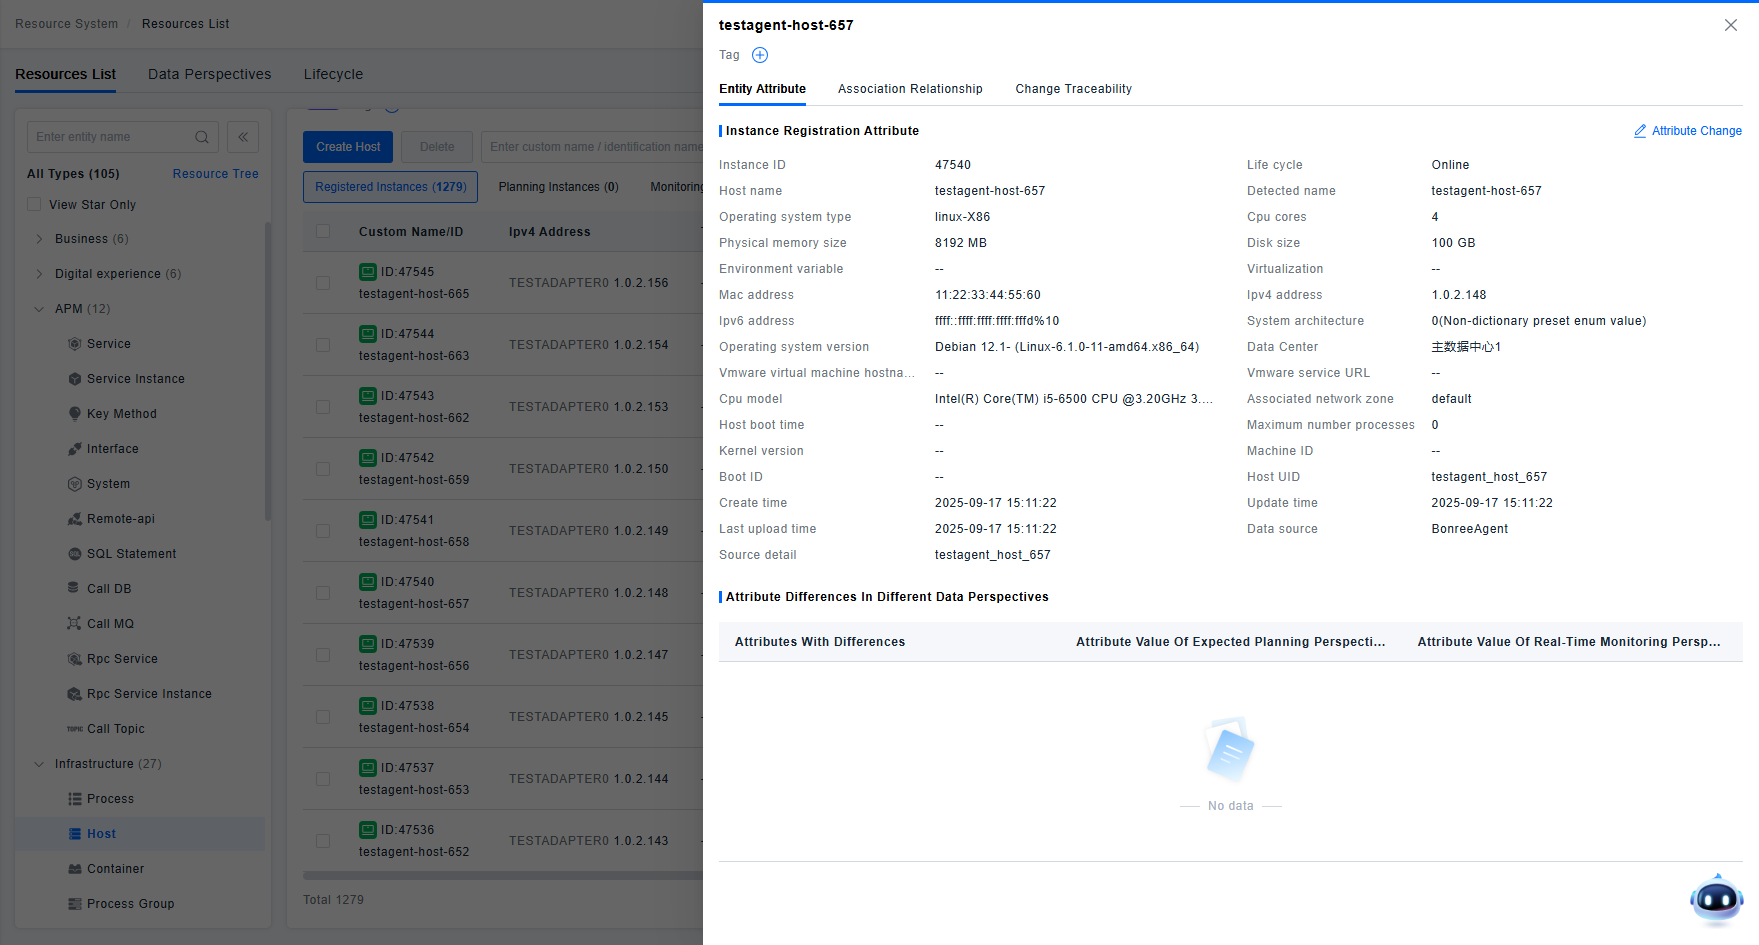This screenshot has height=945, width=1759.
Task: Check the row for testagent-host-665
Action: click(x=323, y=283)
